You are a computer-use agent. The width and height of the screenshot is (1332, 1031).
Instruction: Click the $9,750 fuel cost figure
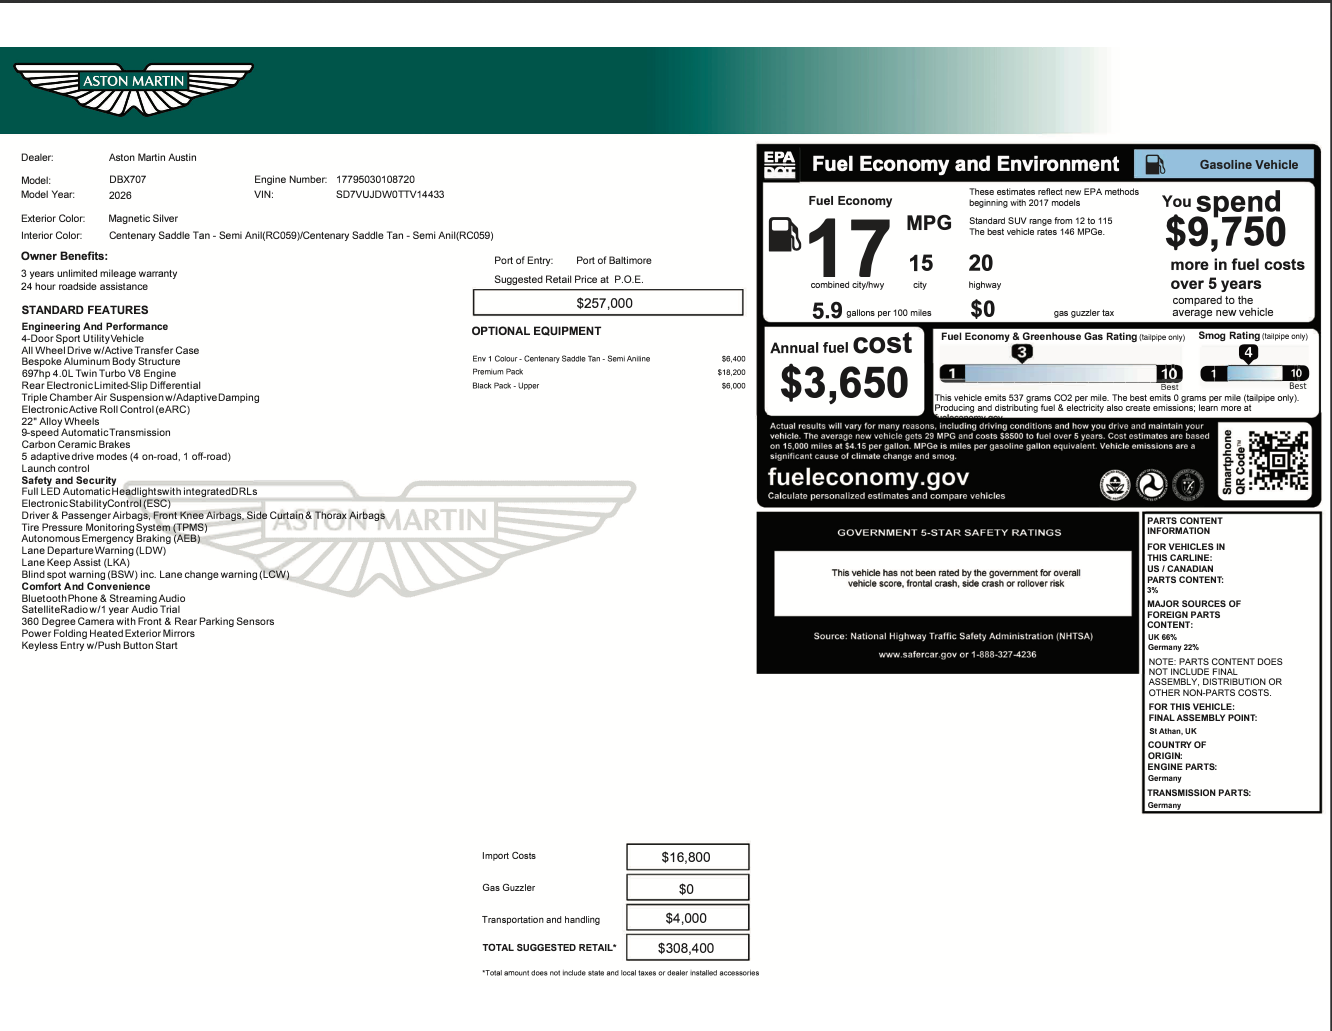coord(1226,232)
